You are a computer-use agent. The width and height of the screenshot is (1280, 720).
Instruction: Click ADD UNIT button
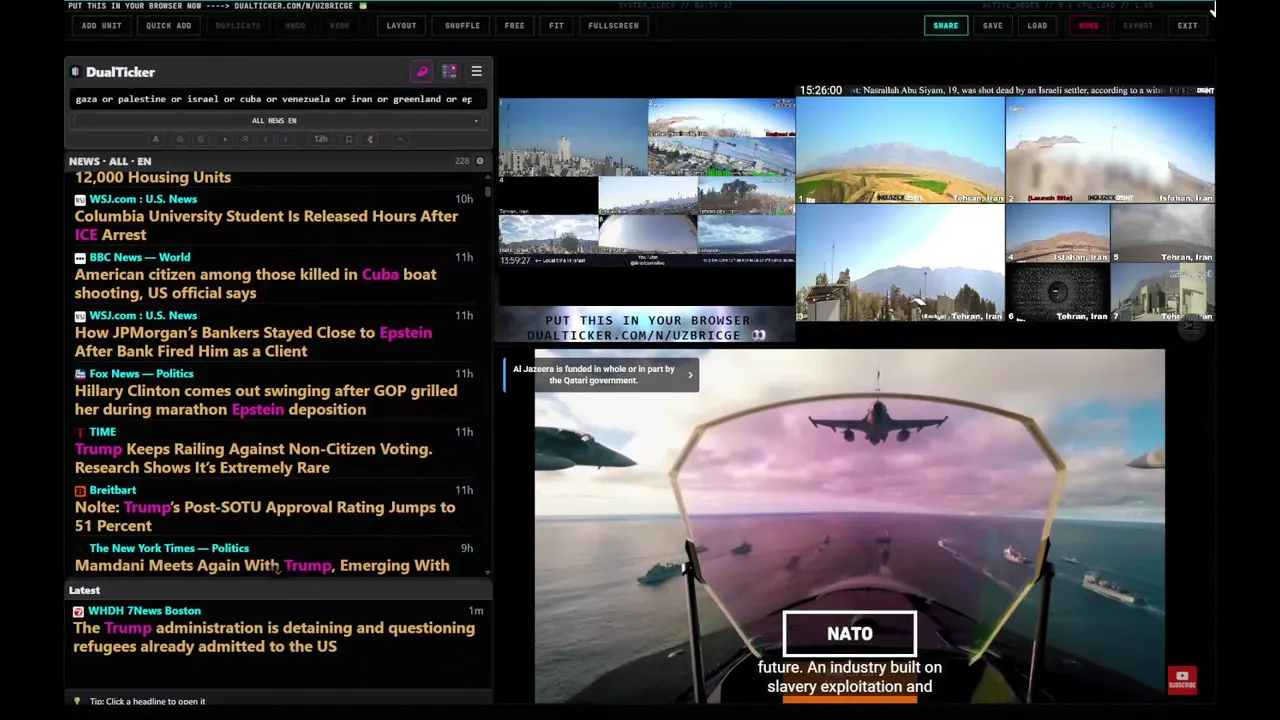tap(102, 26)
